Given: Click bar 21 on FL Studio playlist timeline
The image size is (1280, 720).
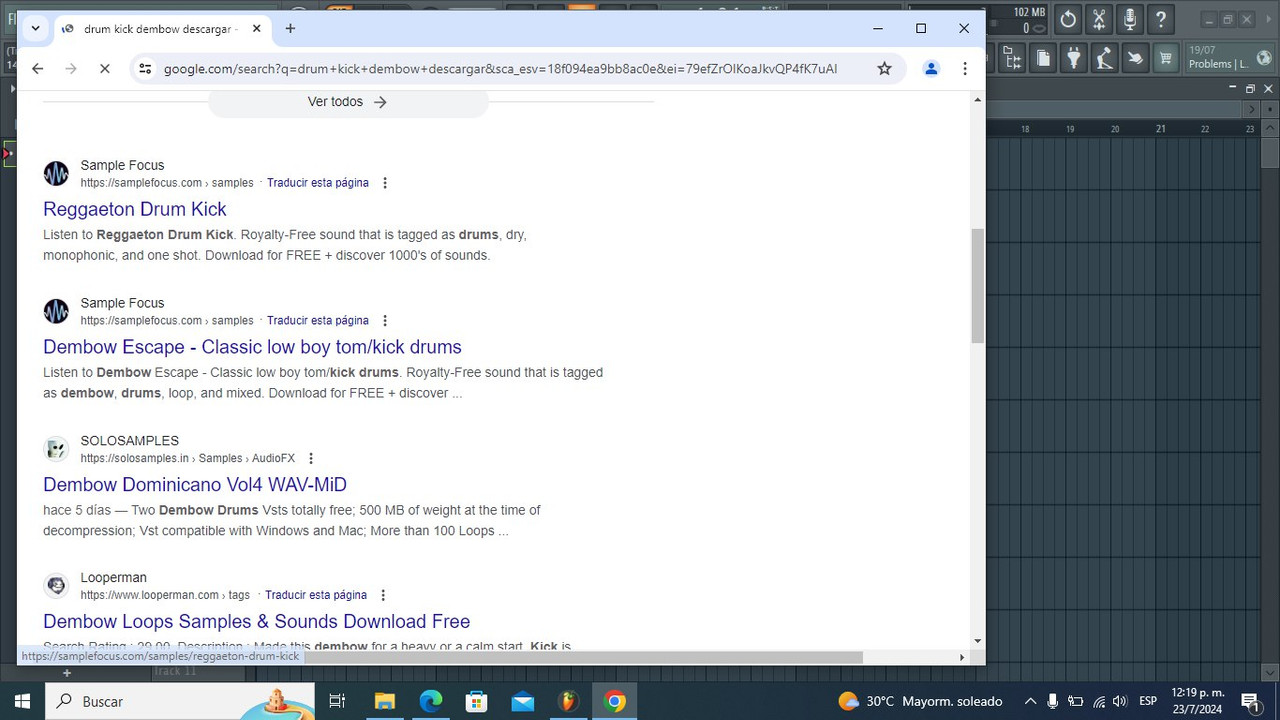Looking at the screenshot, I should pyautogui.click(x=1161, y=129).
